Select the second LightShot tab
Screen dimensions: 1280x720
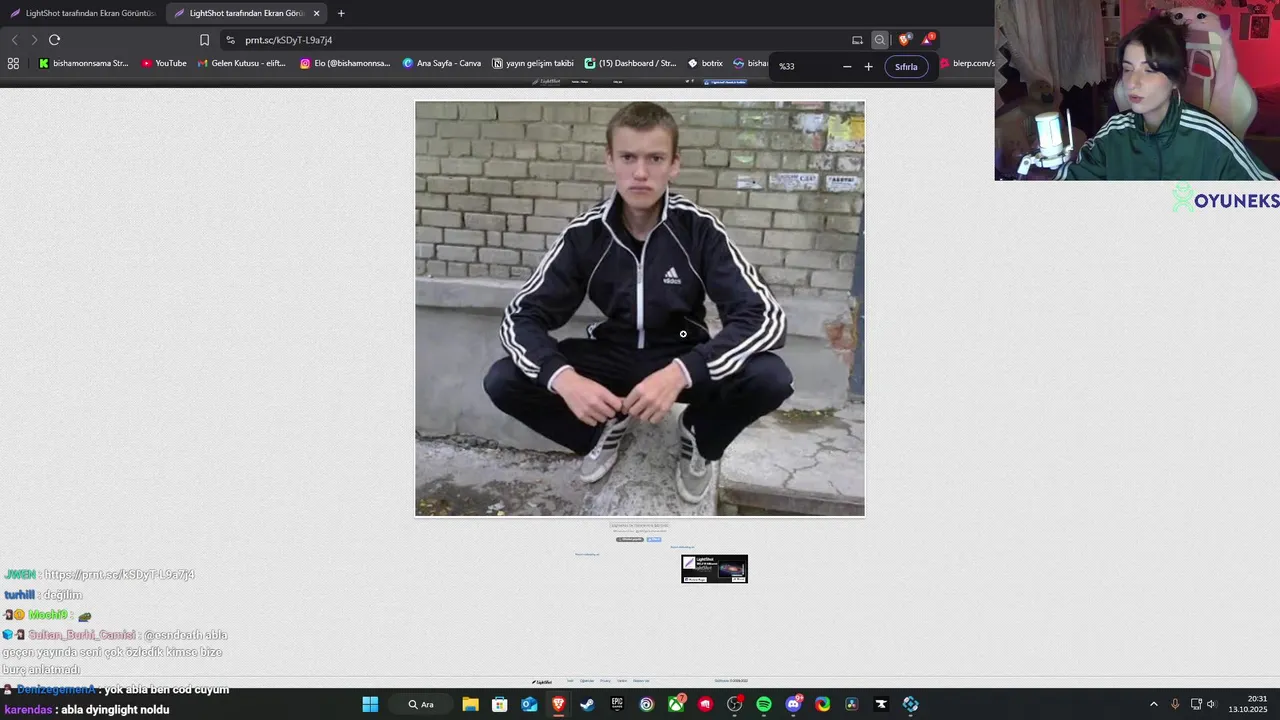coord(245,13)
